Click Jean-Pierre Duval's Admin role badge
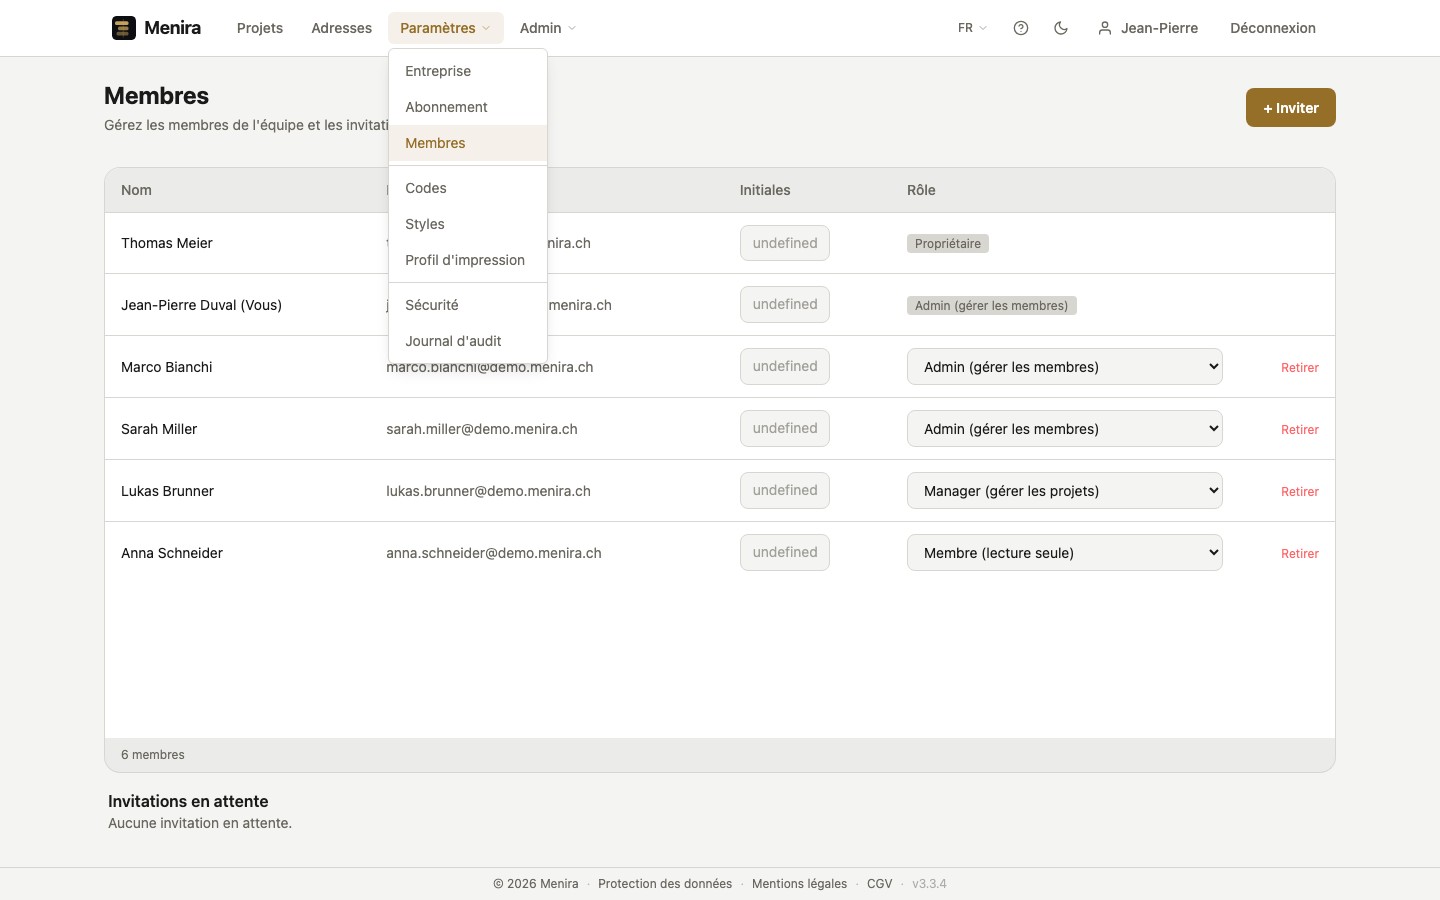The image size is (1440, 900). coord(992,306)
